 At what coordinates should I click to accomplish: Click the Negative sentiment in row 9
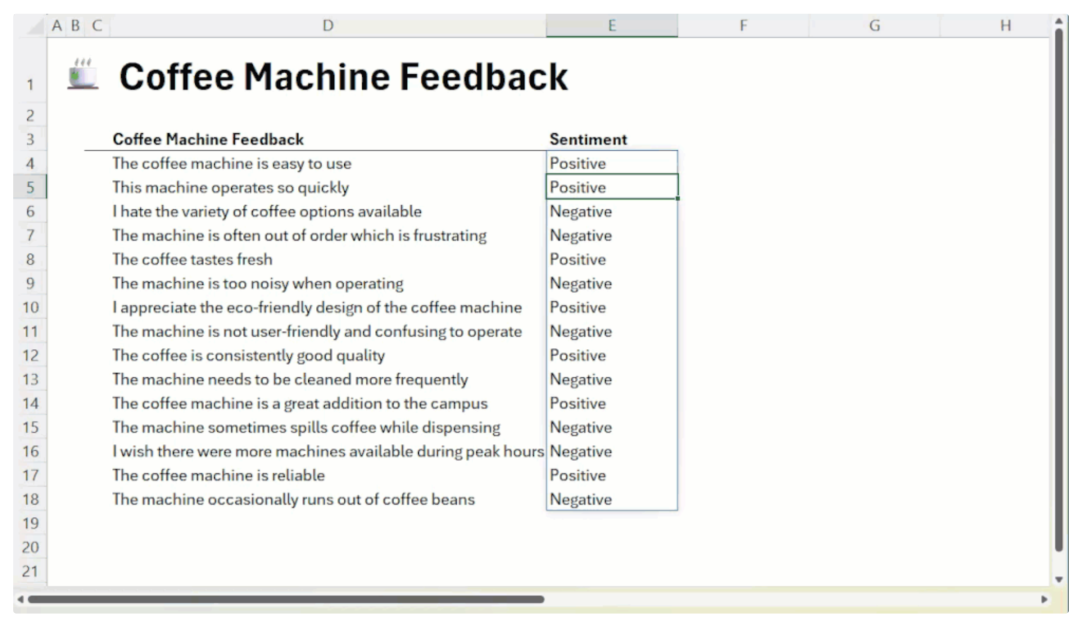(x=612, y=283)
